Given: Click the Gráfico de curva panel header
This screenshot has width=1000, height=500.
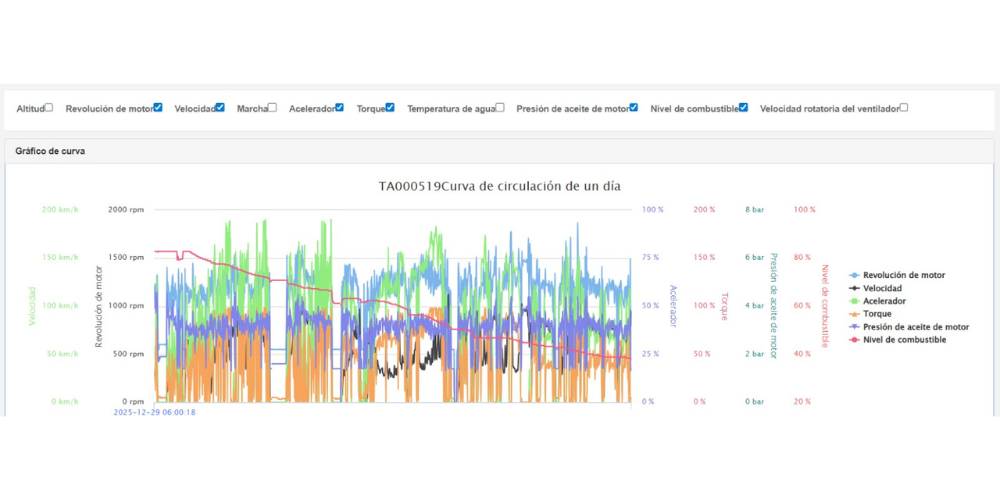Looking at the screenshot, I should pos(50,151).
